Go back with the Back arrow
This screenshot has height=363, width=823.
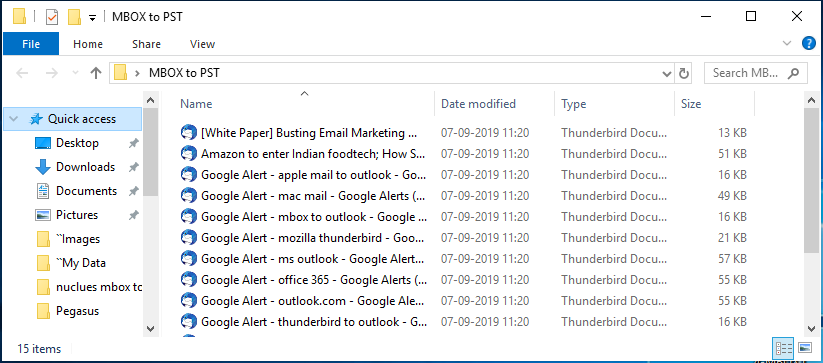point(22,73)
